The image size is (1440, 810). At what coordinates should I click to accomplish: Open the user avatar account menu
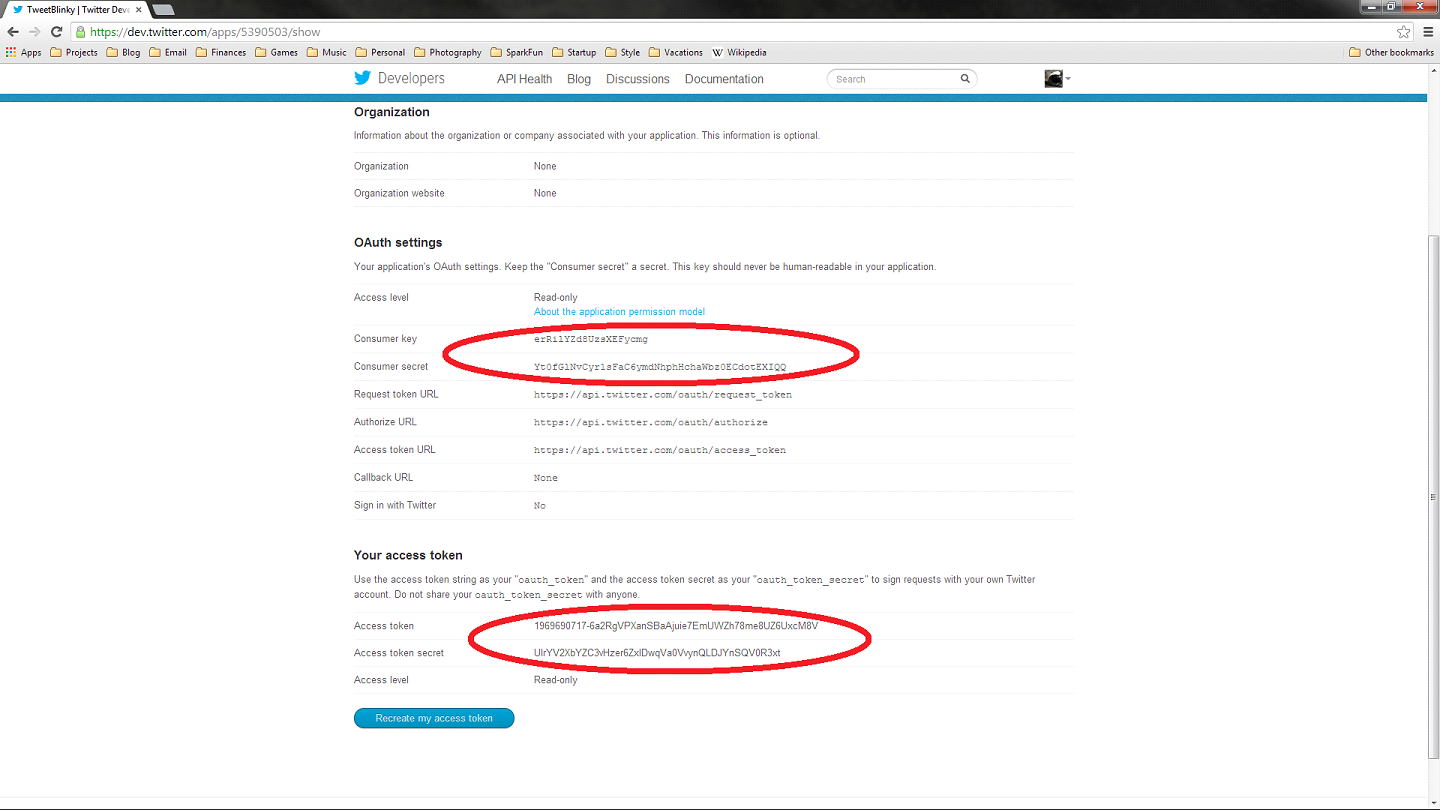(x=1057, y=78)
